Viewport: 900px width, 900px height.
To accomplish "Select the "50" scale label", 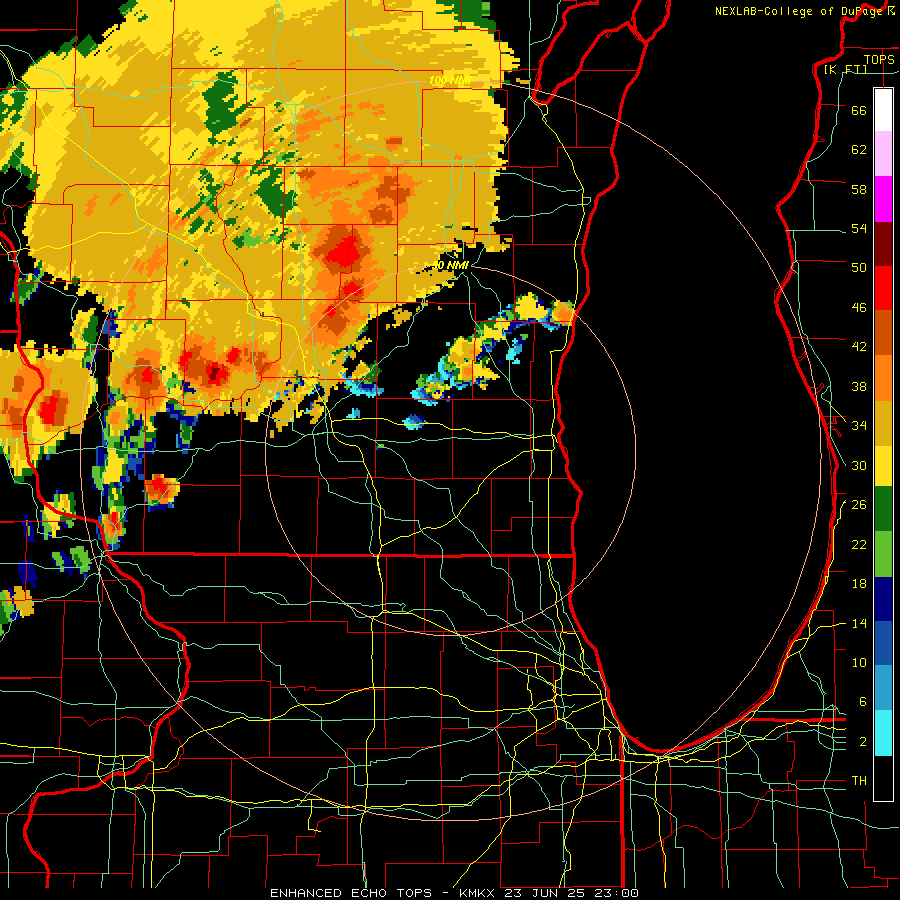I will (x=859, y=268).
